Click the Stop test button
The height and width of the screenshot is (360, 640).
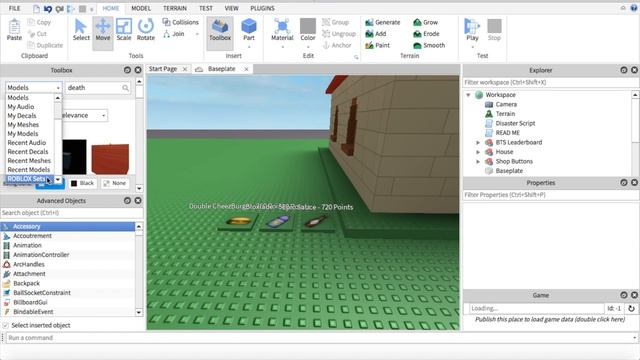[x=494, y=29]
